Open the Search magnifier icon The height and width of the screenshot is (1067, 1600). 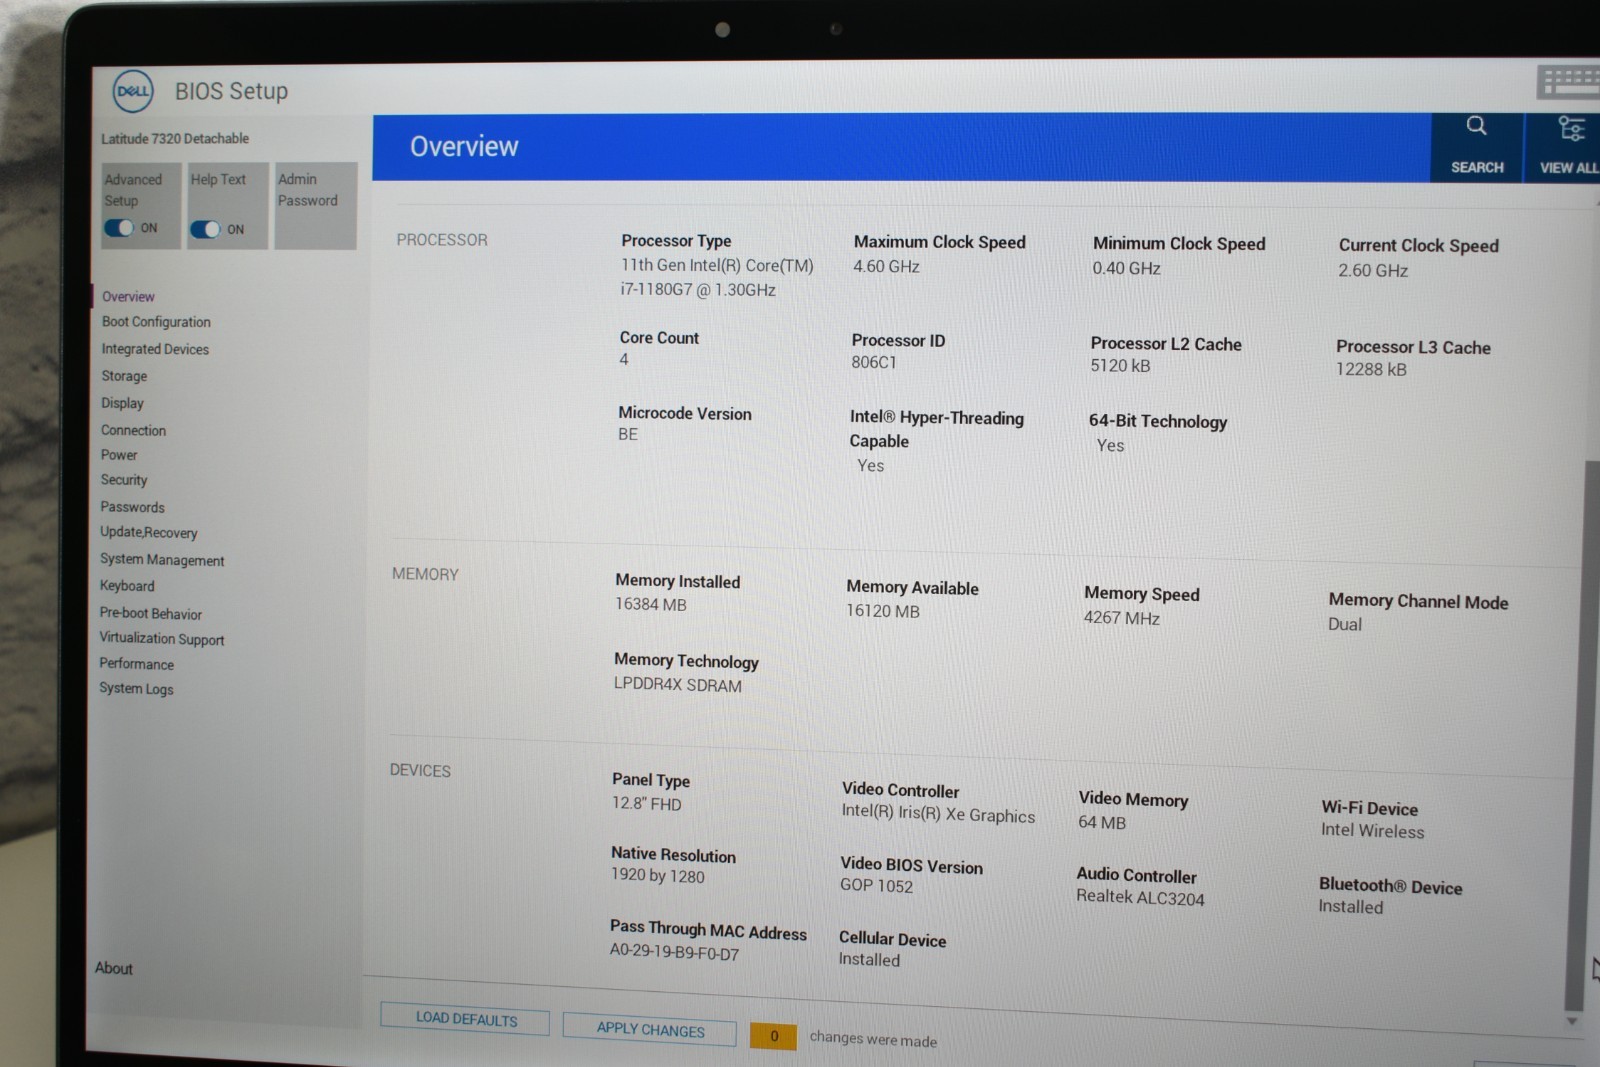click(x=1476, y=126)
